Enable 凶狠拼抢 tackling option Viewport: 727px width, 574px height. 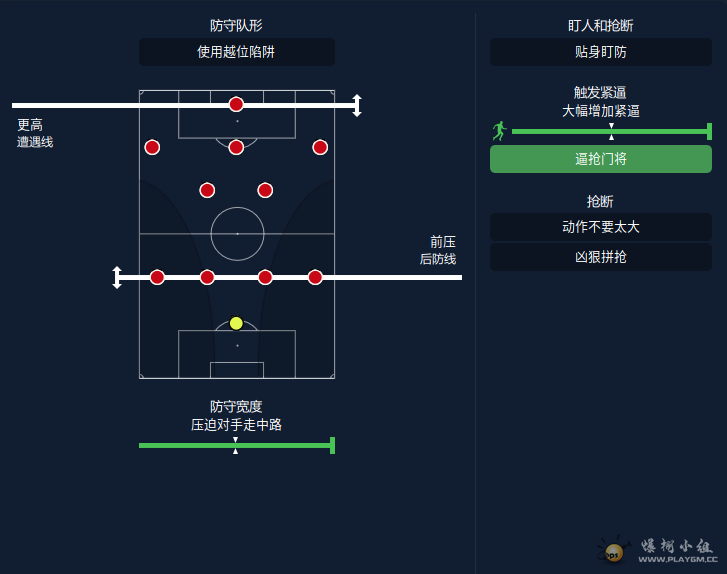(600, 257)
